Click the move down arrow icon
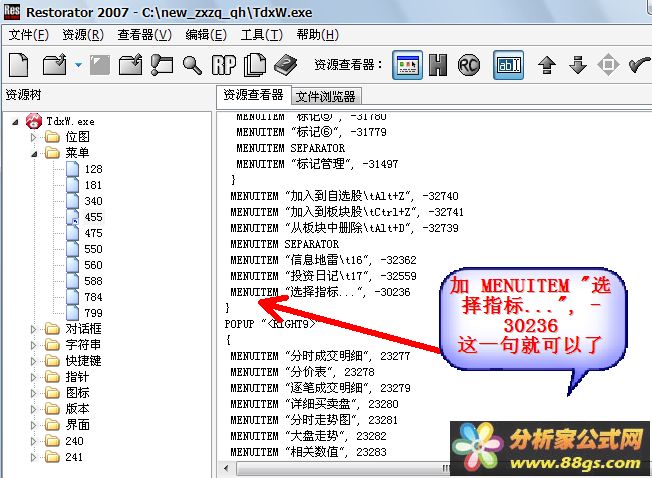This screenshot has height=478, width=652. click(578, 65)
